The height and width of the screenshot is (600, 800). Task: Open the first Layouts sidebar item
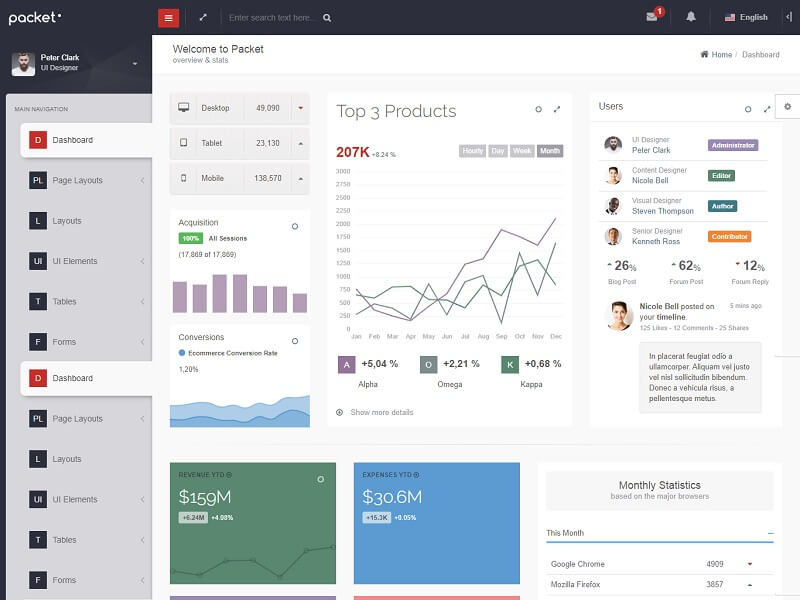pos(86,221)
